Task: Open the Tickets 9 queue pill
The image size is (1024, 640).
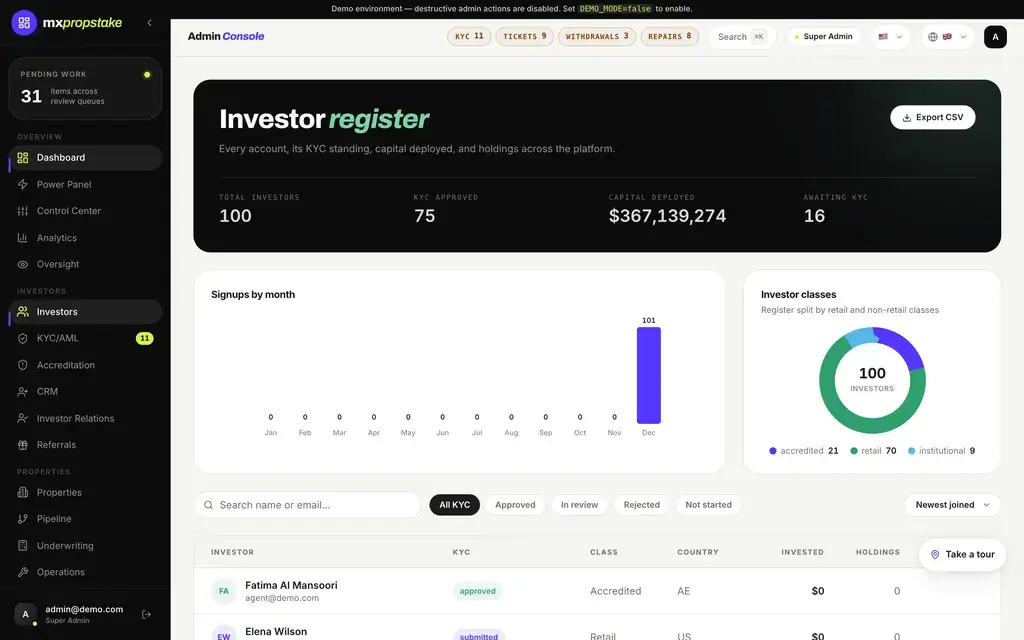Action: click(524, 37)
